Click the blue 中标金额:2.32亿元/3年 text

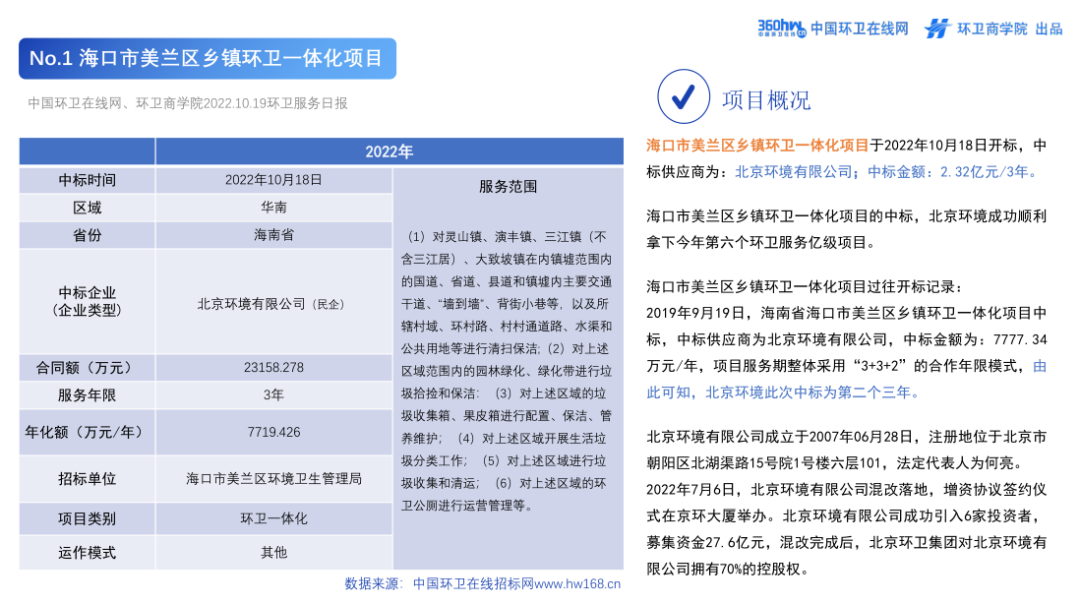pos(953,172)
